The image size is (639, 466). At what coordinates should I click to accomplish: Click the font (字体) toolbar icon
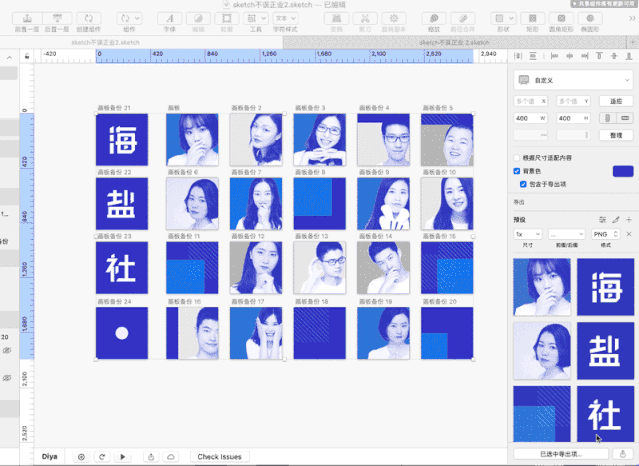coord(170,18)
